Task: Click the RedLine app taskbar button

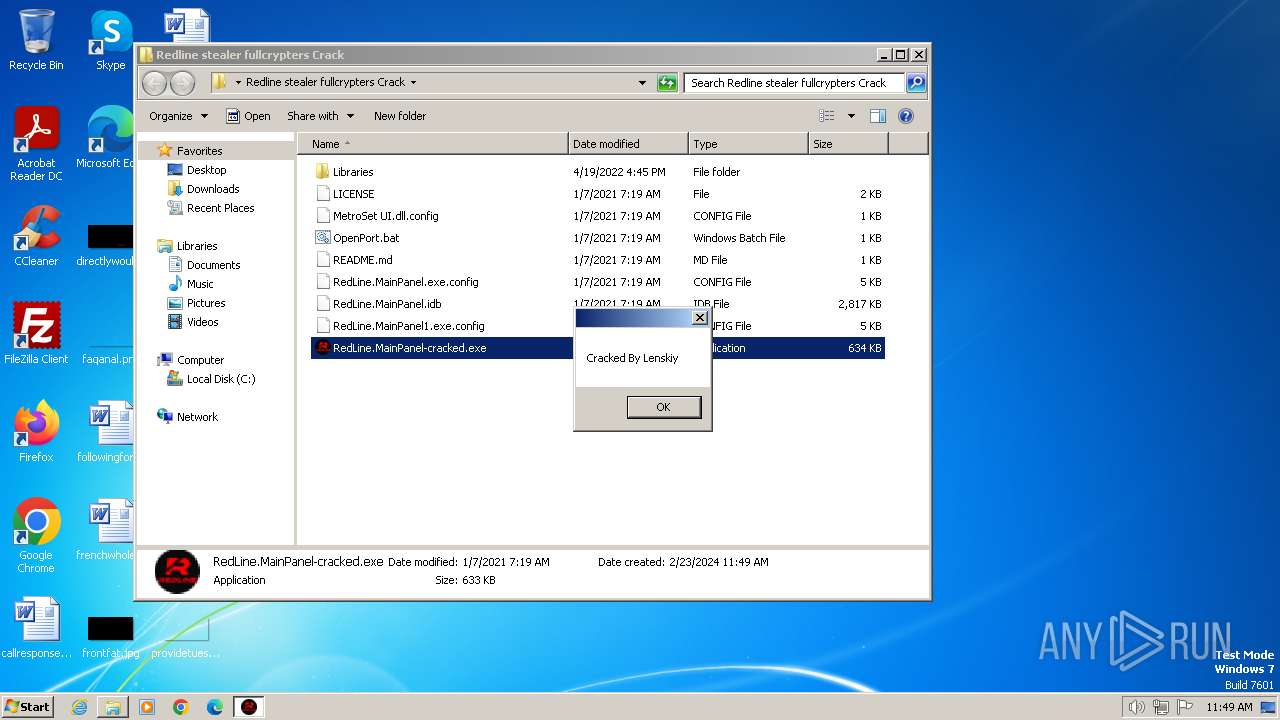Action: pyautogui.click(x=249, y=707)
